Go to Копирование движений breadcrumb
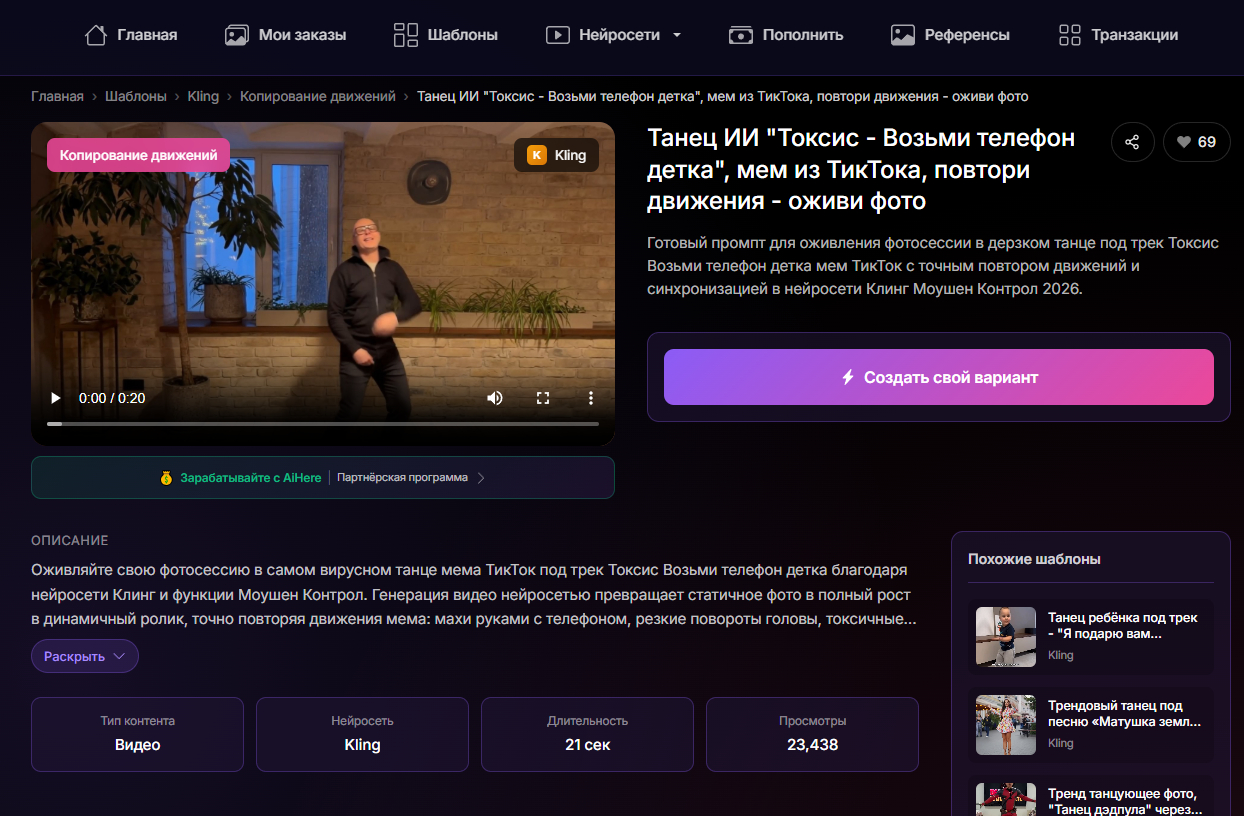The height and width of the screenshot is (816, 1244). 318,96
